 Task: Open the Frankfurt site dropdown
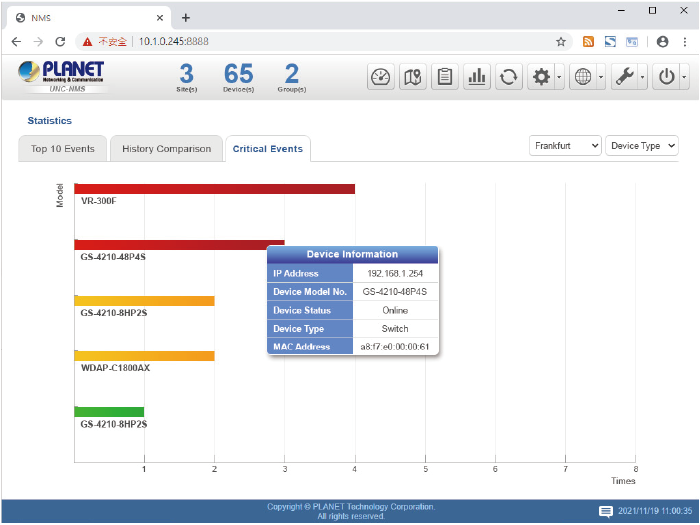565,146
